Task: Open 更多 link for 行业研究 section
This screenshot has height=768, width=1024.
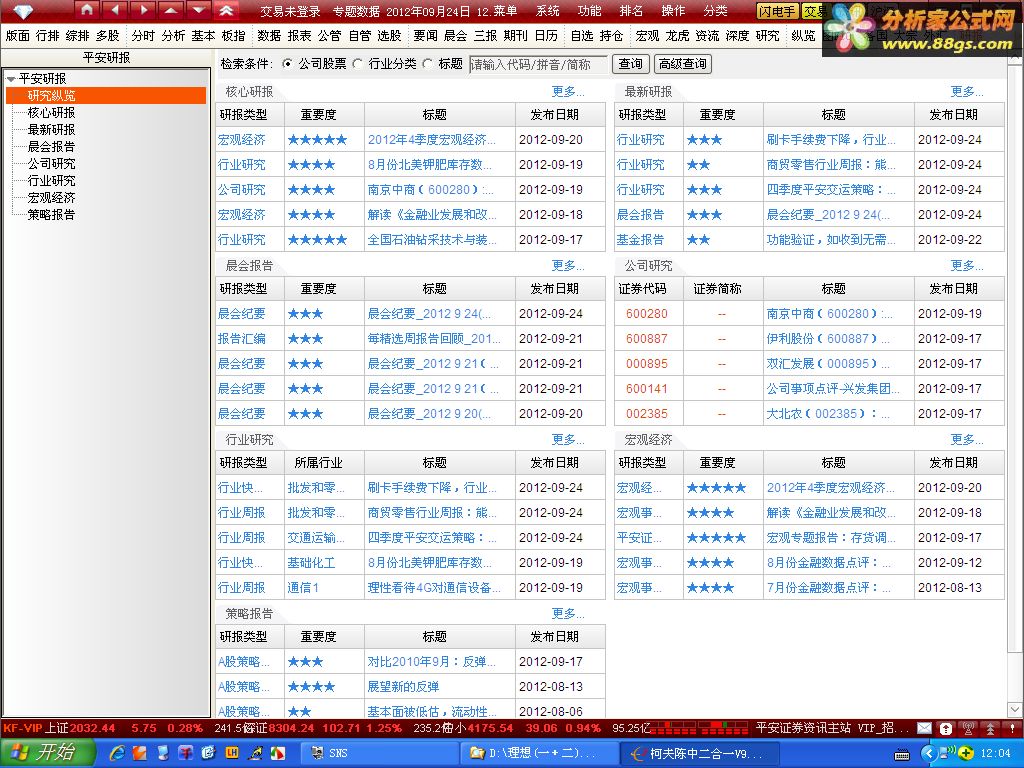Action: pyautogui.click(x=568, y=440)
